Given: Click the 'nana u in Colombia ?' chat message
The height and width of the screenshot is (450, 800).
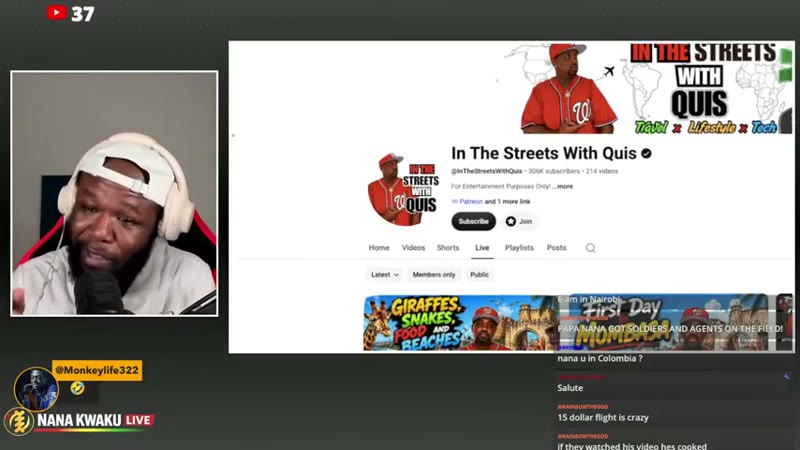Looking at the screenshot, I should (600, 358).
